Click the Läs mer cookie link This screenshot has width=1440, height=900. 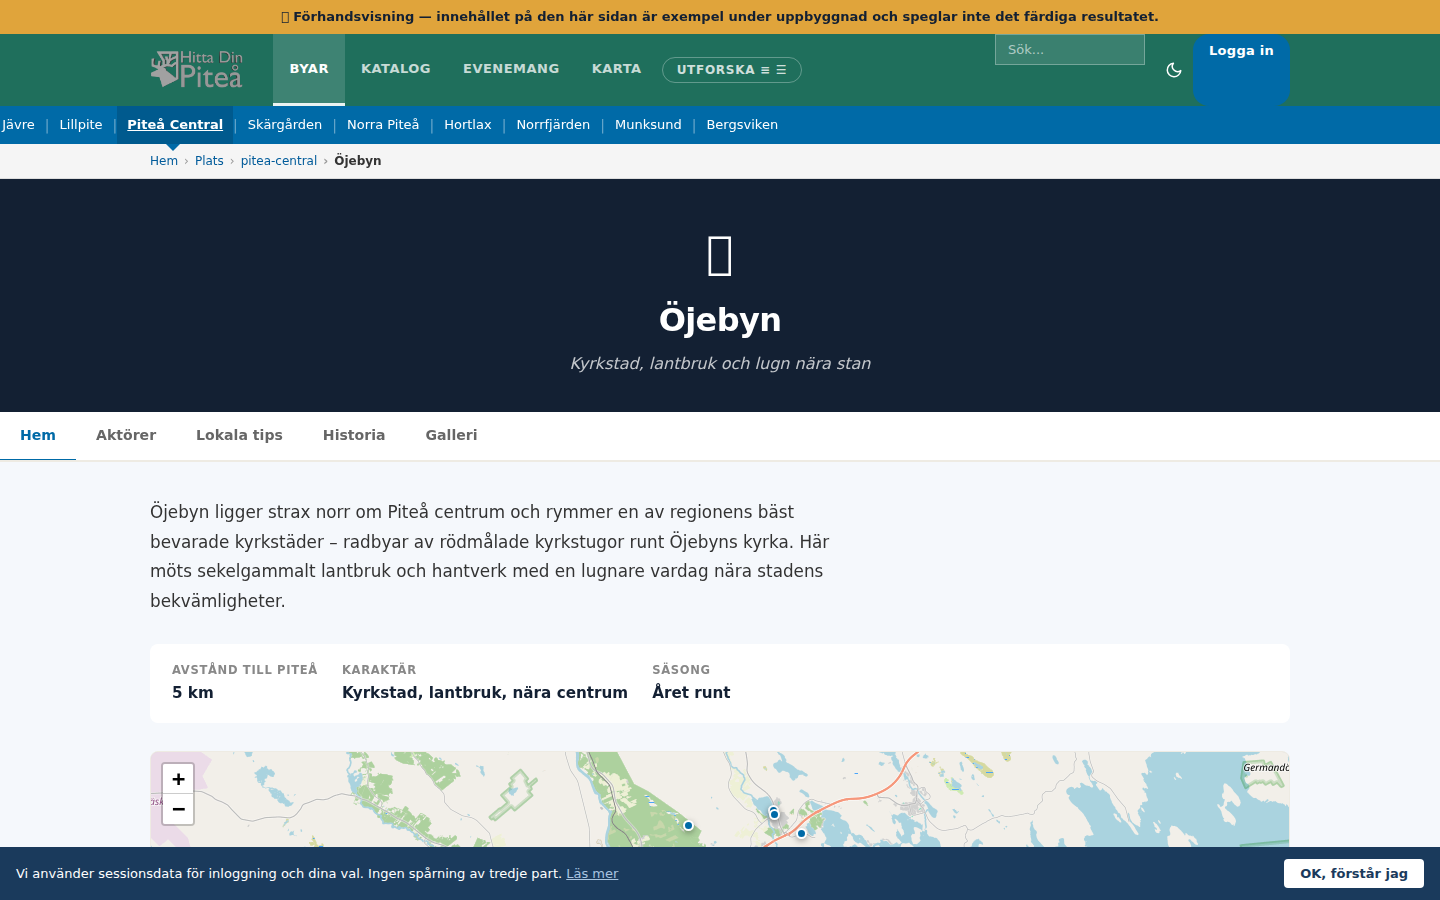pos(592,874)
